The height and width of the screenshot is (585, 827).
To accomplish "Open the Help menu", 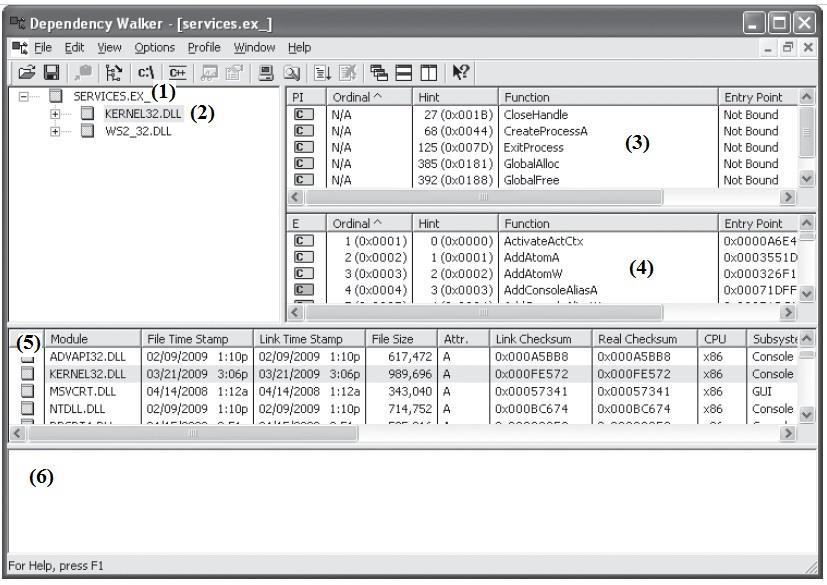I will (x=299, y=48).
